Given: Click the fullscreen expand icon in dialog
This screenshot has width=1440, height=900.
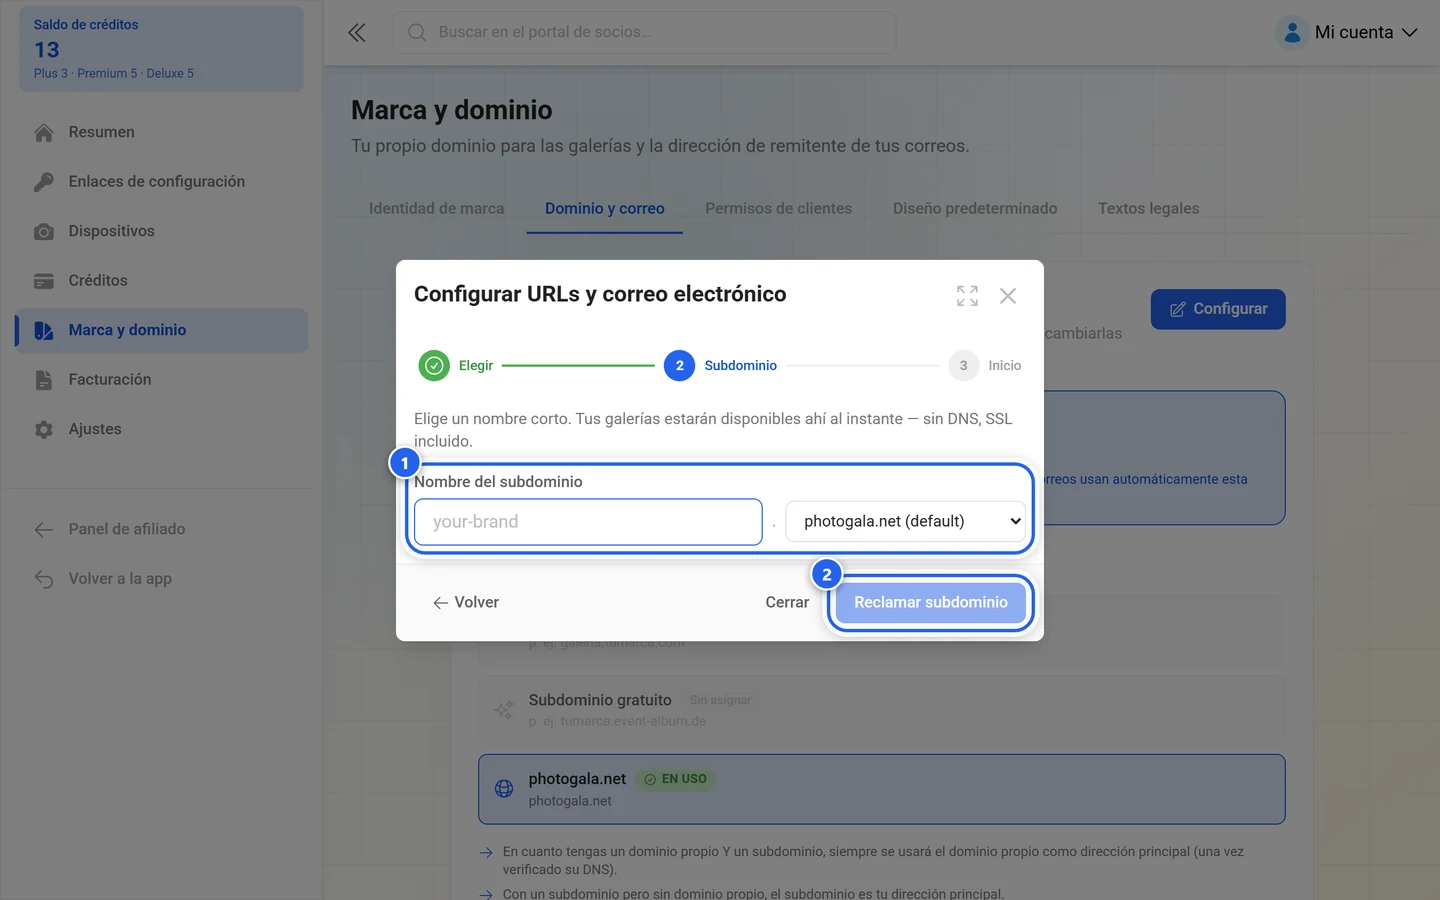Looking at the screenshot, I should pyautogui.click(x=967, y=296).
